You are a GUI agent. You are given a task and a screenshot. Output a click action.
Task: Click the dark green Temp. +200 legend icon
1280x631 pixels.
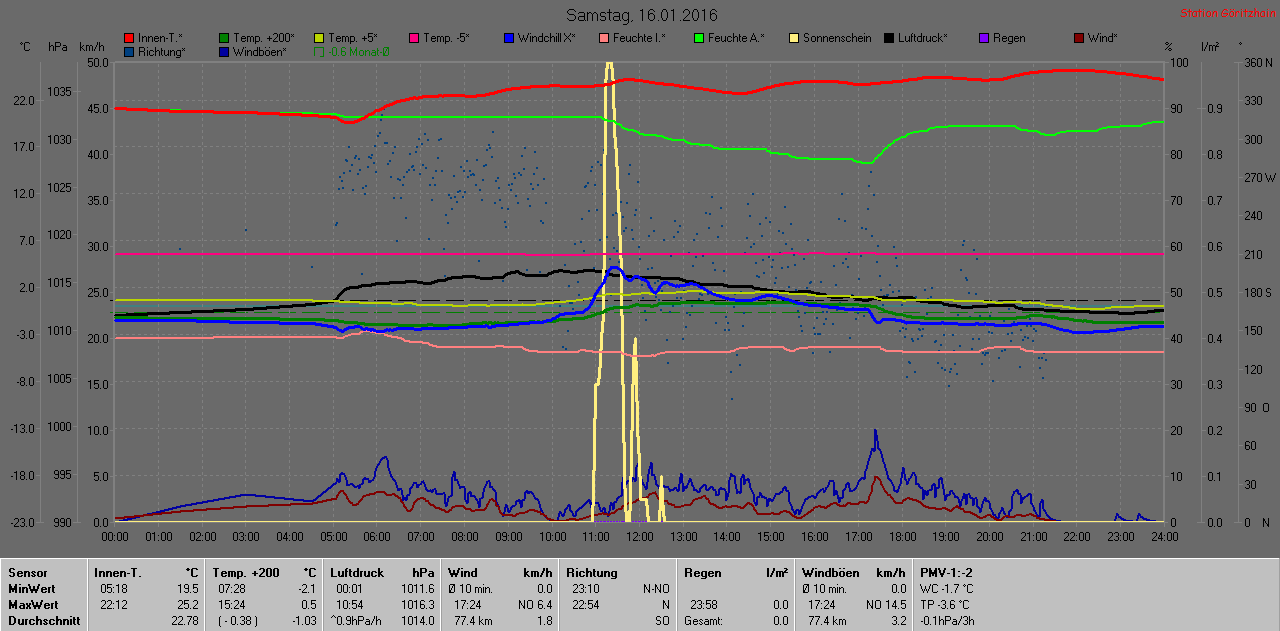[x=224, y=38]
